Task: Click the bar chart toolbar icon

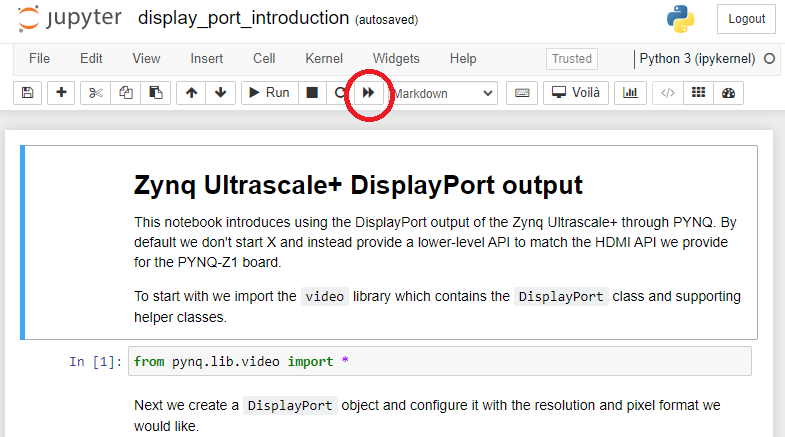Action: coord(630,93)
